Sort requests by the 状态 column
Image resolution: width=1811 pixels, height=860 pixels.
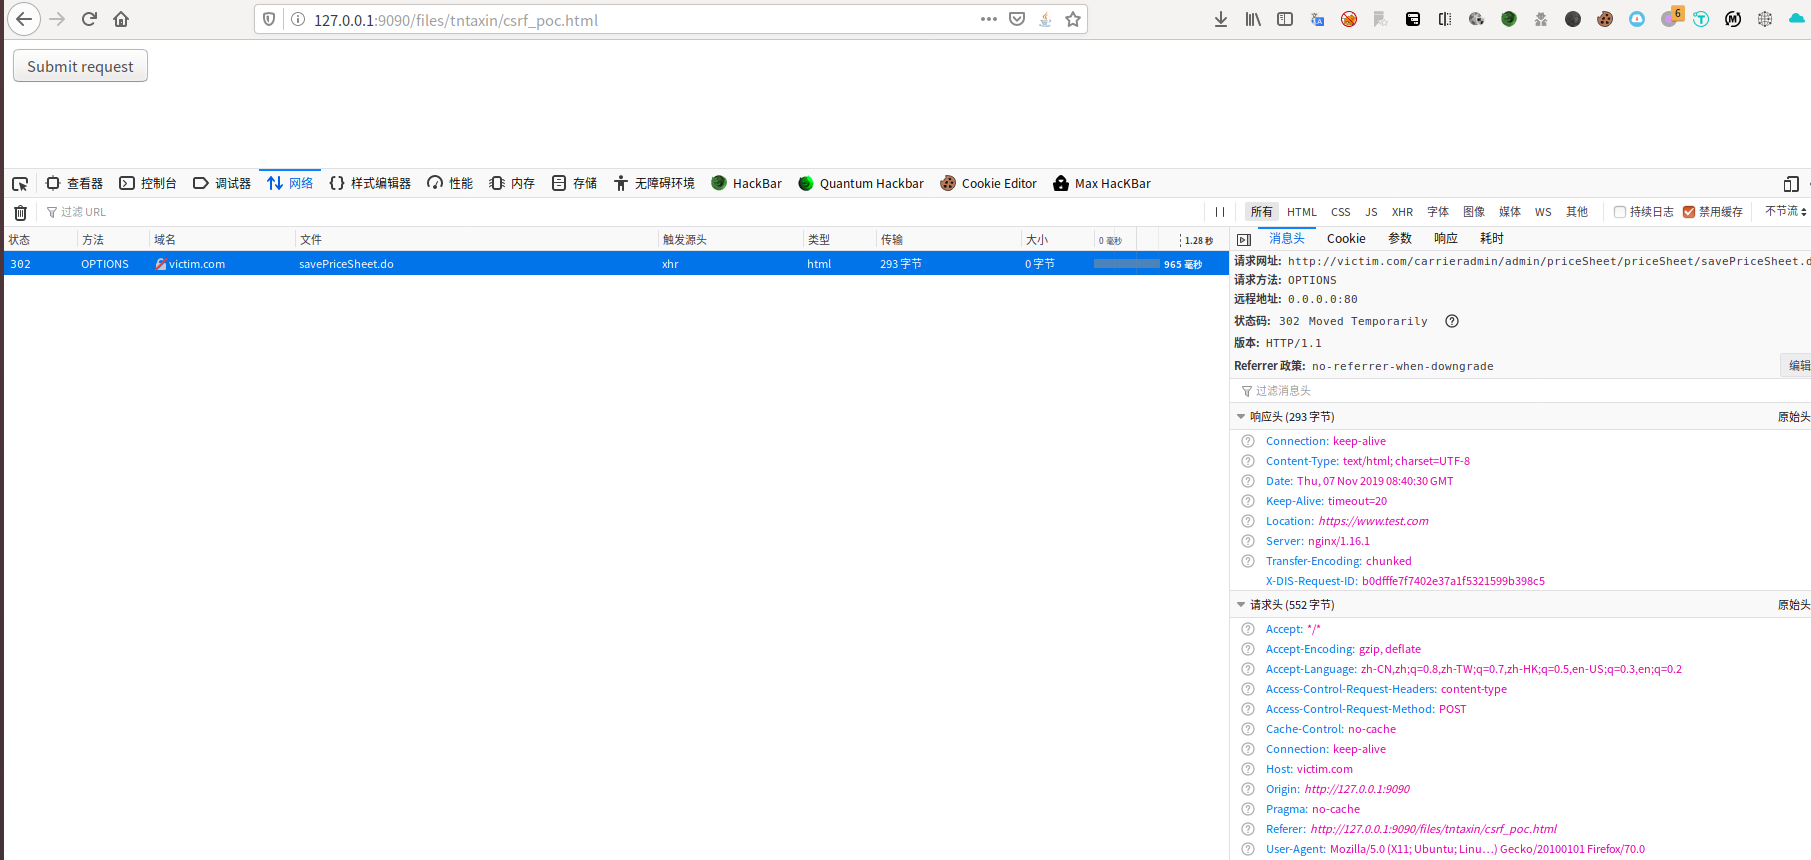tap(40, 240)
